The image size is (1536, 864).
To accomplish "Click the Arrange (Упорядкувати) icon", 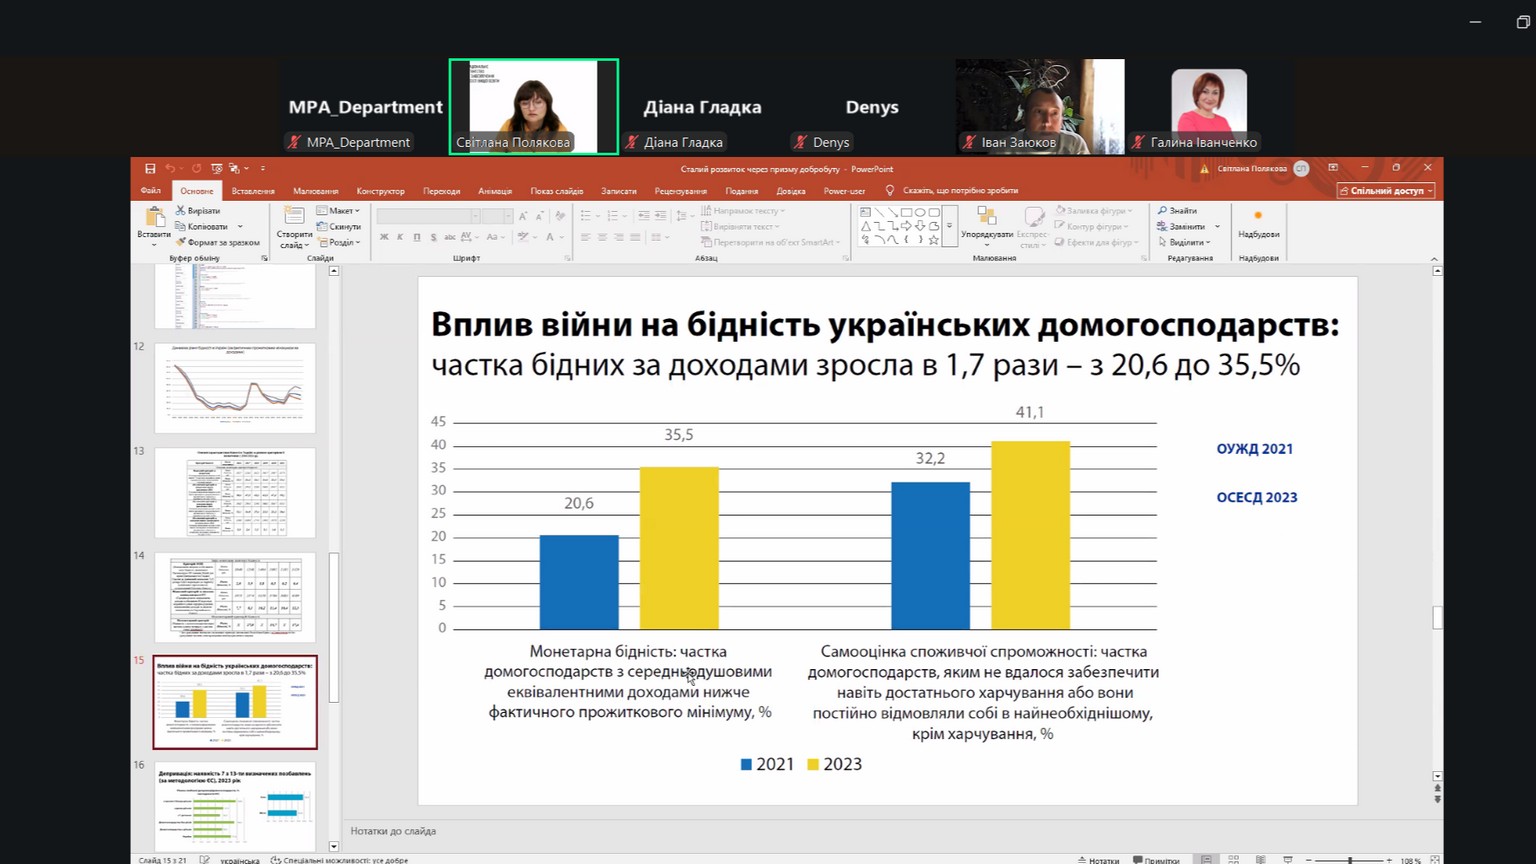I will [x=986, y=218].
